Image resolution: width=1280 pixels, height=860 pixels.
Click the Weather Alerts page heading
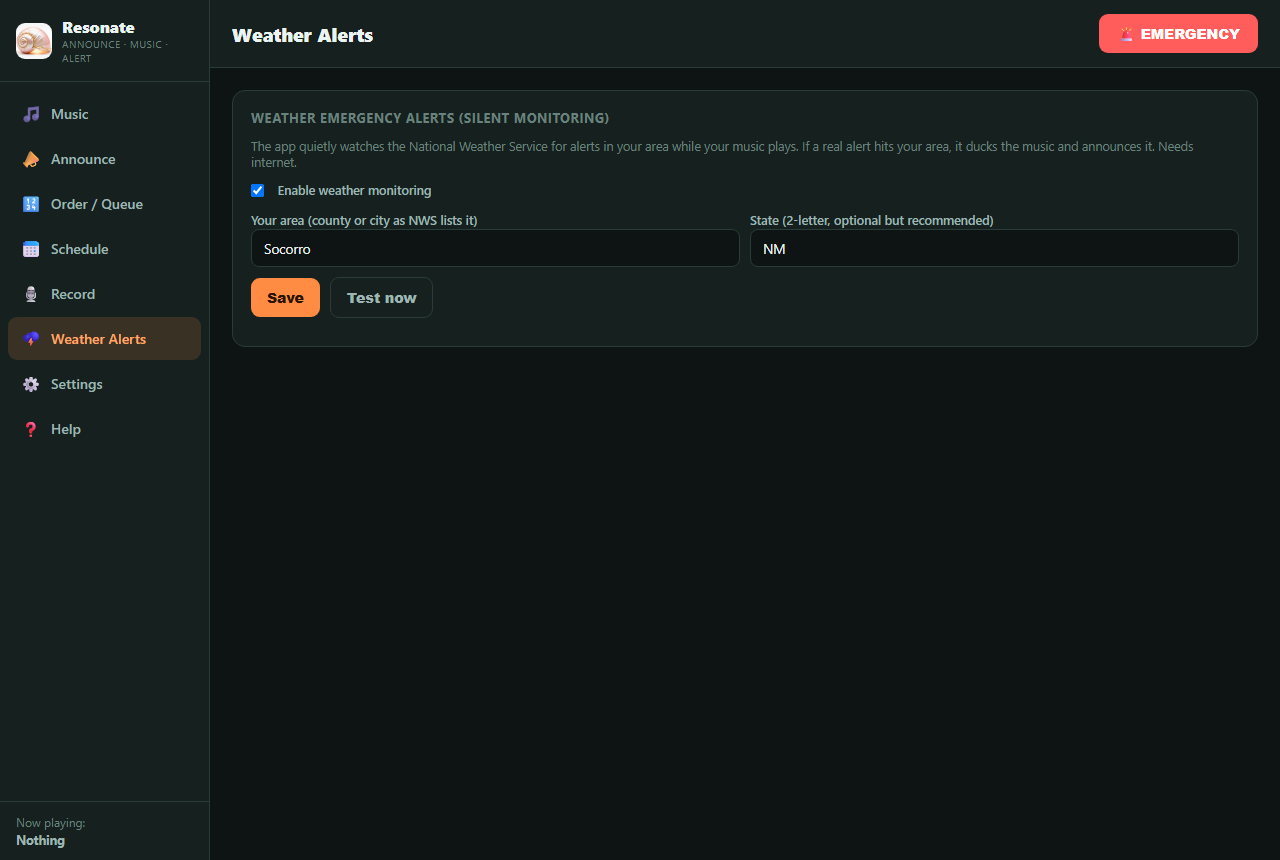click(302, 35)
